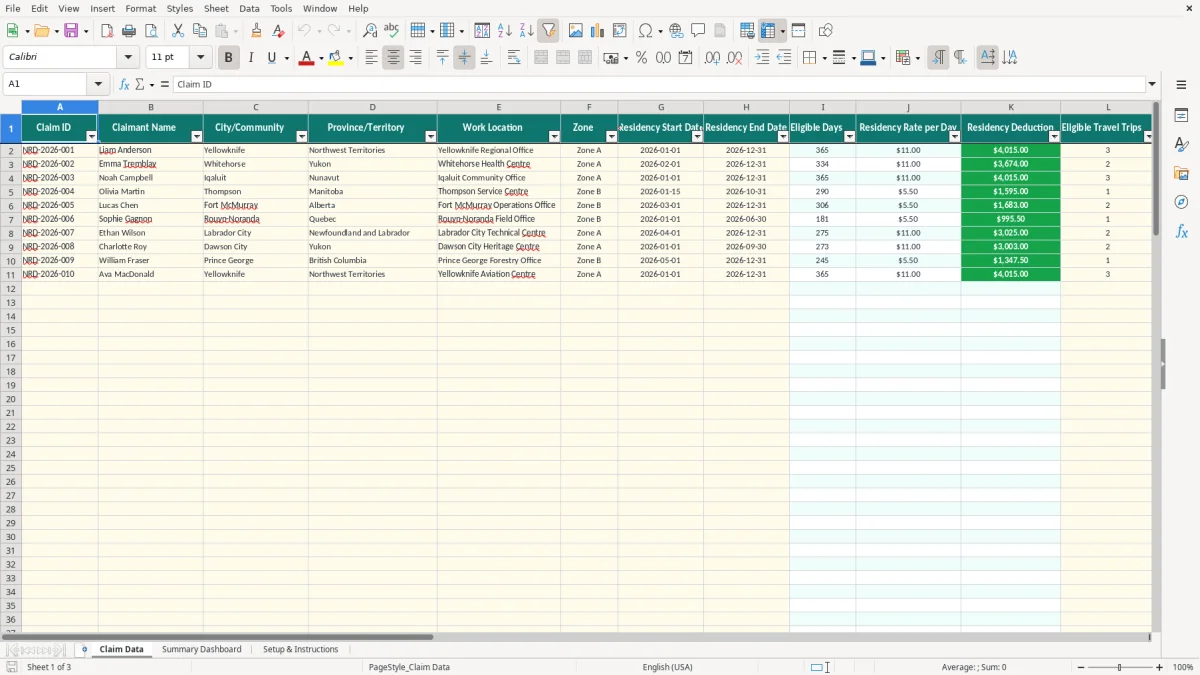Open sidebar Properties panel icon
The width and height of the screenshot is (1200, 675).
point(1181,116)
